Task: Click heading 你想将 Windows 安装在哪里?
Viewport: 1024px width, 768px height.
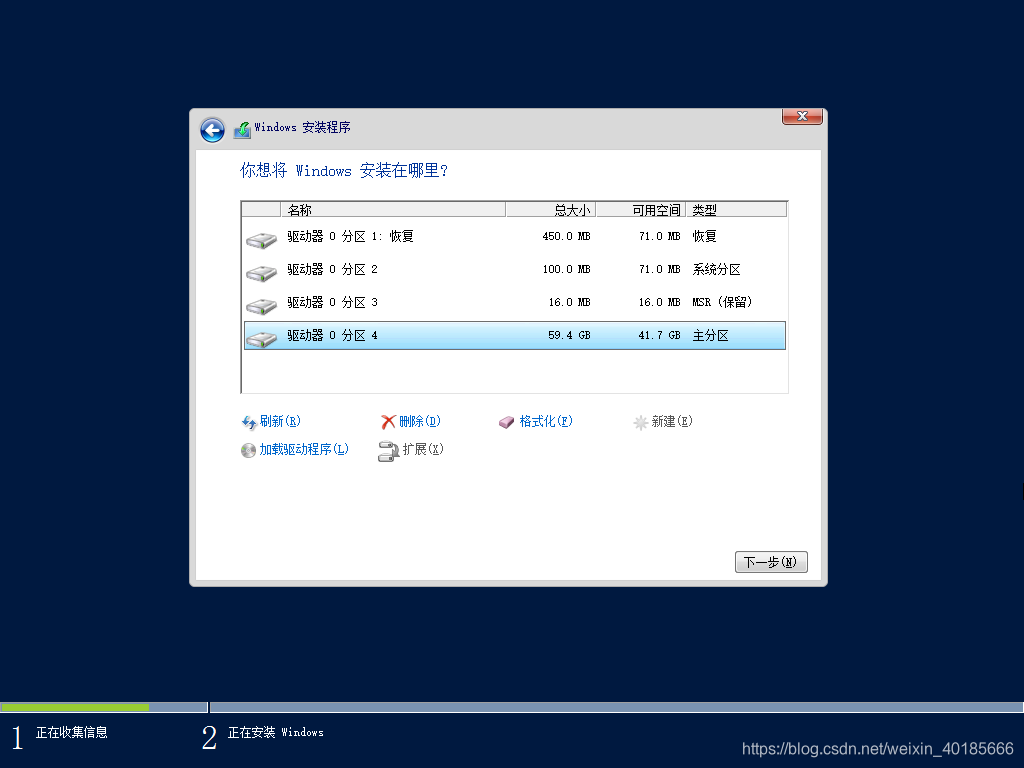Action: pos(344,170)
